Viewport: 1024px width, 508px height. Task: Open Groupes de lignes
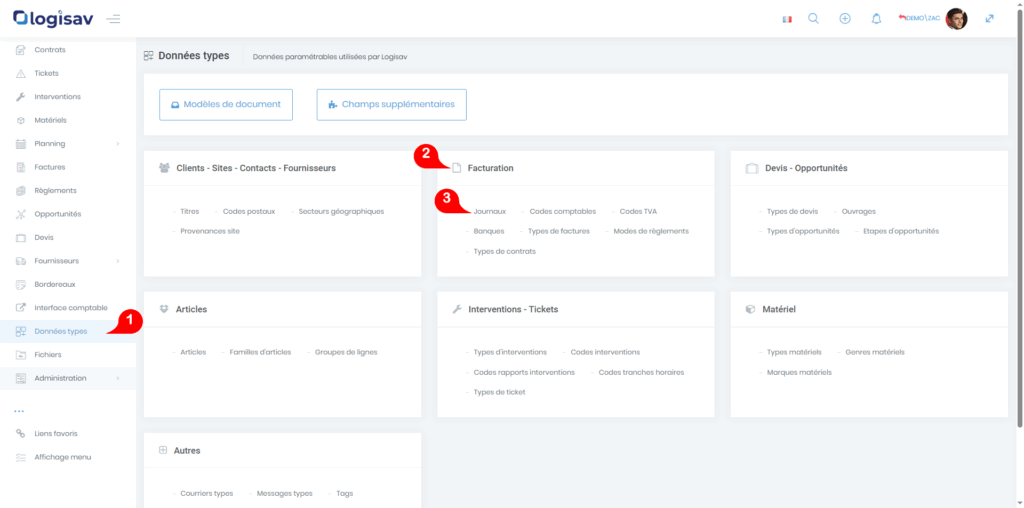pos(346,352)
